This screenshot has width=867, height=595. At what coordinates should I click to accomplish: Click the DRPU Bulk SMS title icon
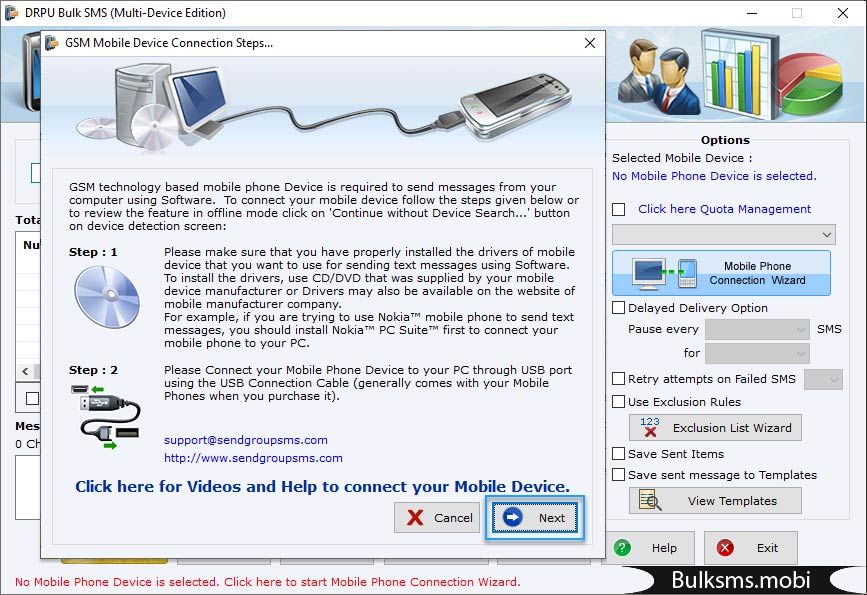pos(12,13)
